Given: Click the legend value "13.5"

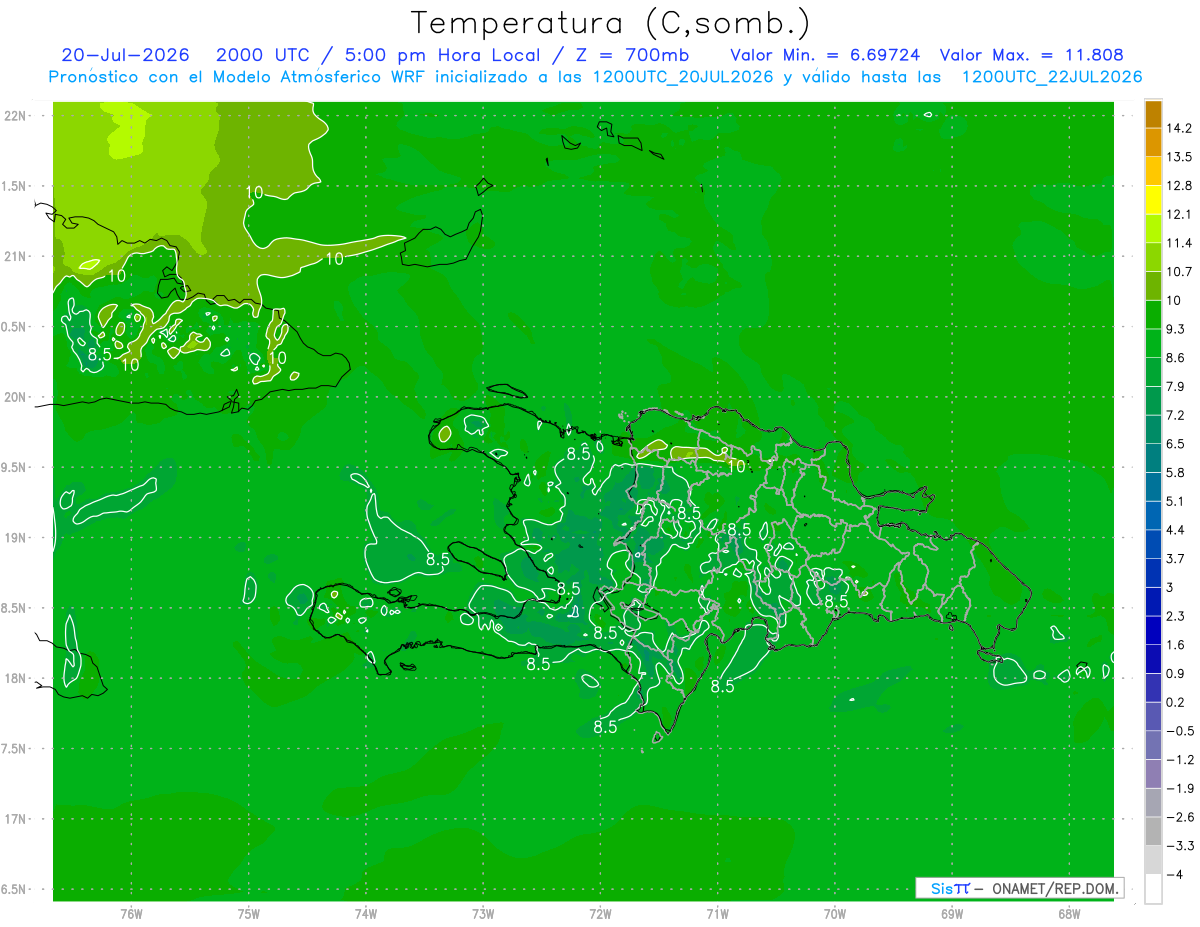Looking at the screenshot, I should click(x=1179, y=157).
